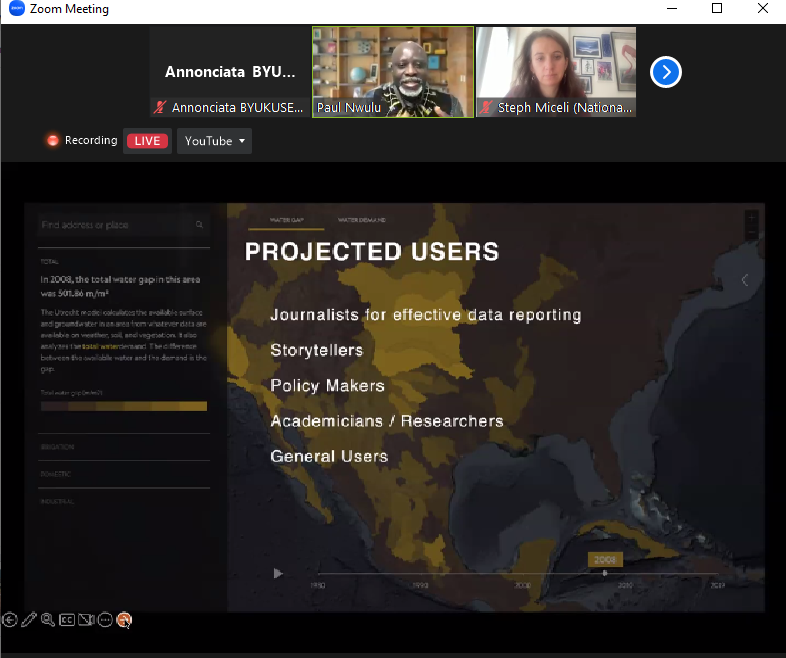Maximize the Zoom Meeting window
The width and height of the screenshot is (786, 658).
[x=717, y=9]
